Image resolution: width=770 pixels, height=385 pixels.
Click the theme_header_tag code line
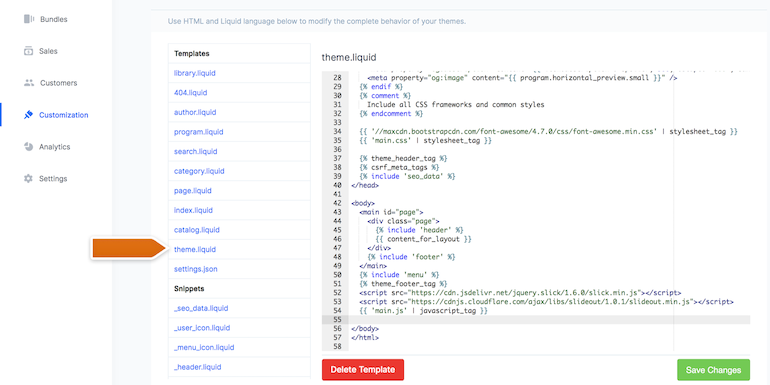403,159
